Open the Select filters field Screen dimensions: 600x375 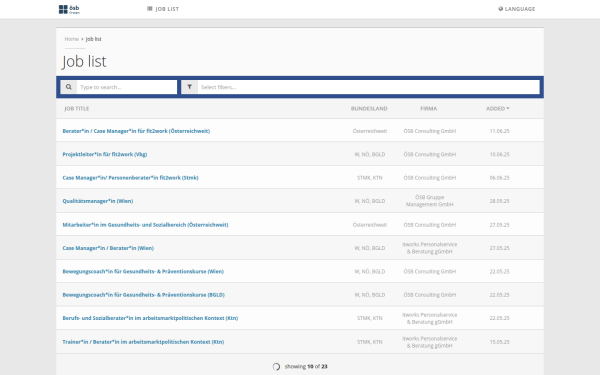tap(368, 87)
